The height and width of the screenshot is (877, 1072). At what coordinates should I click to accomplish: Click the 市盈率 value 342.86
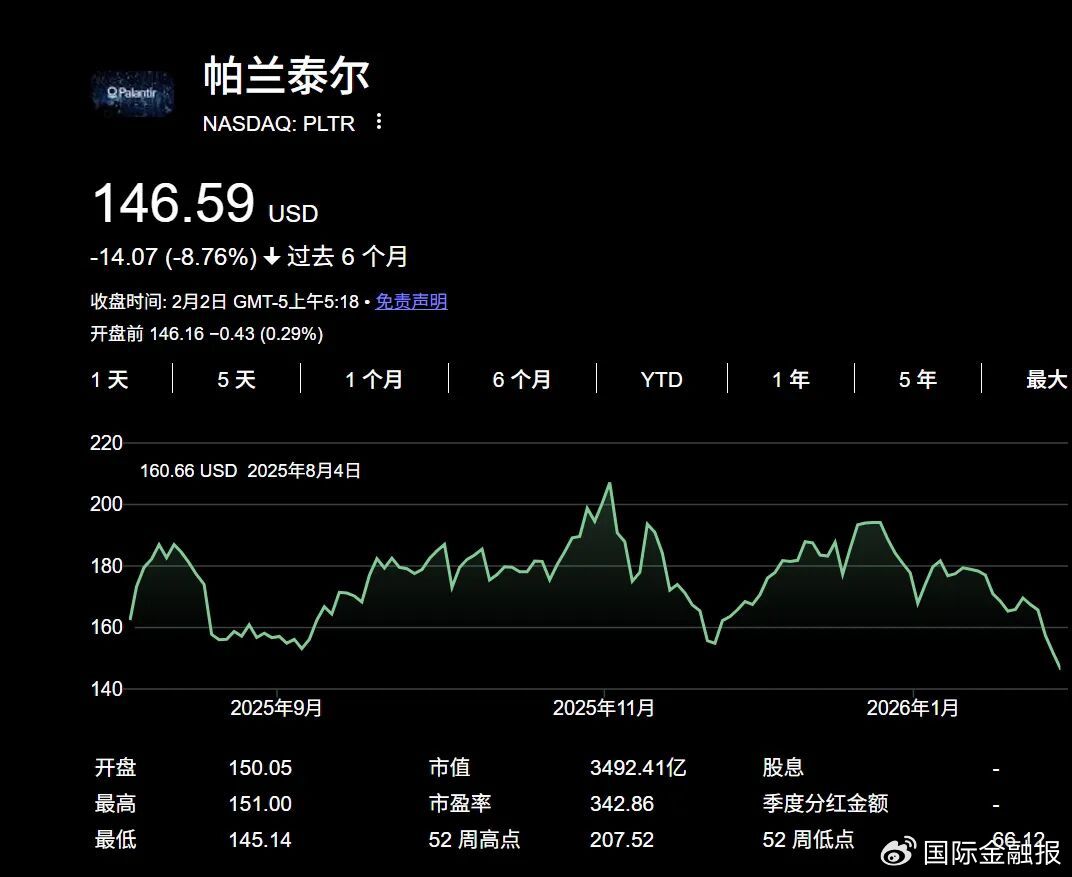tap(622, 804)
